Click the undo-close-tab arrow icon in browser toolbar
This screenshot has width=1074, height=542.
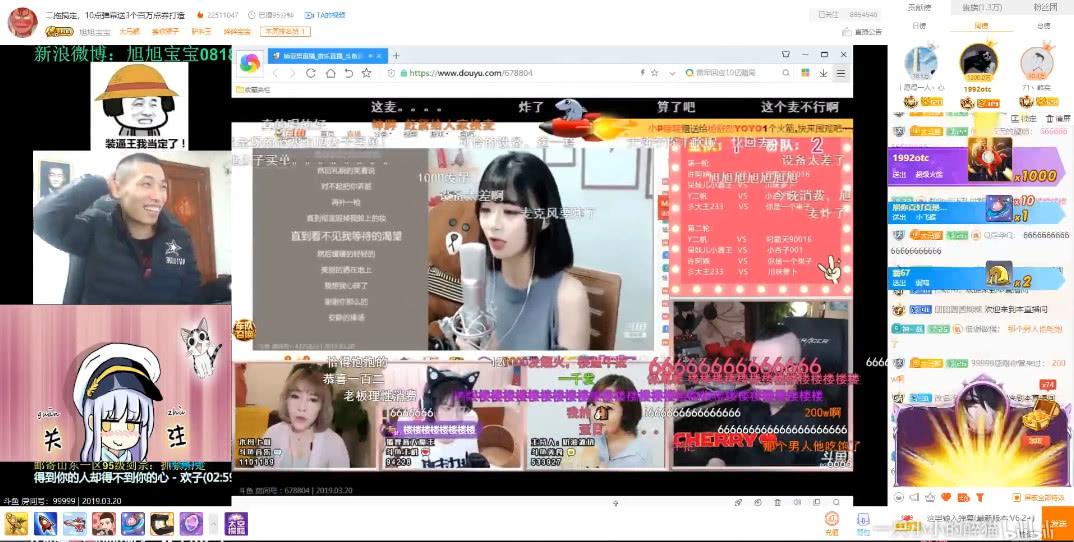click(348, 73)
